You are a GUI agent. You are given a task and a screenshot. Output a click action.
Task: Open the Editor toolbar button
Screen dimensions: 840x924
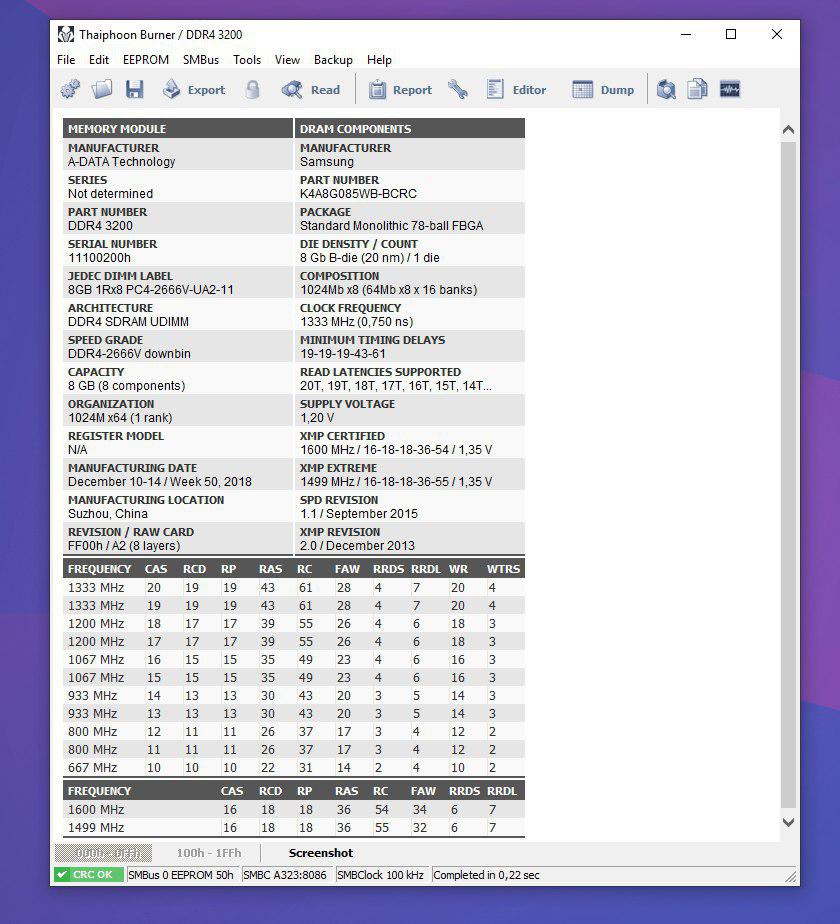click(x=516, y=90)
